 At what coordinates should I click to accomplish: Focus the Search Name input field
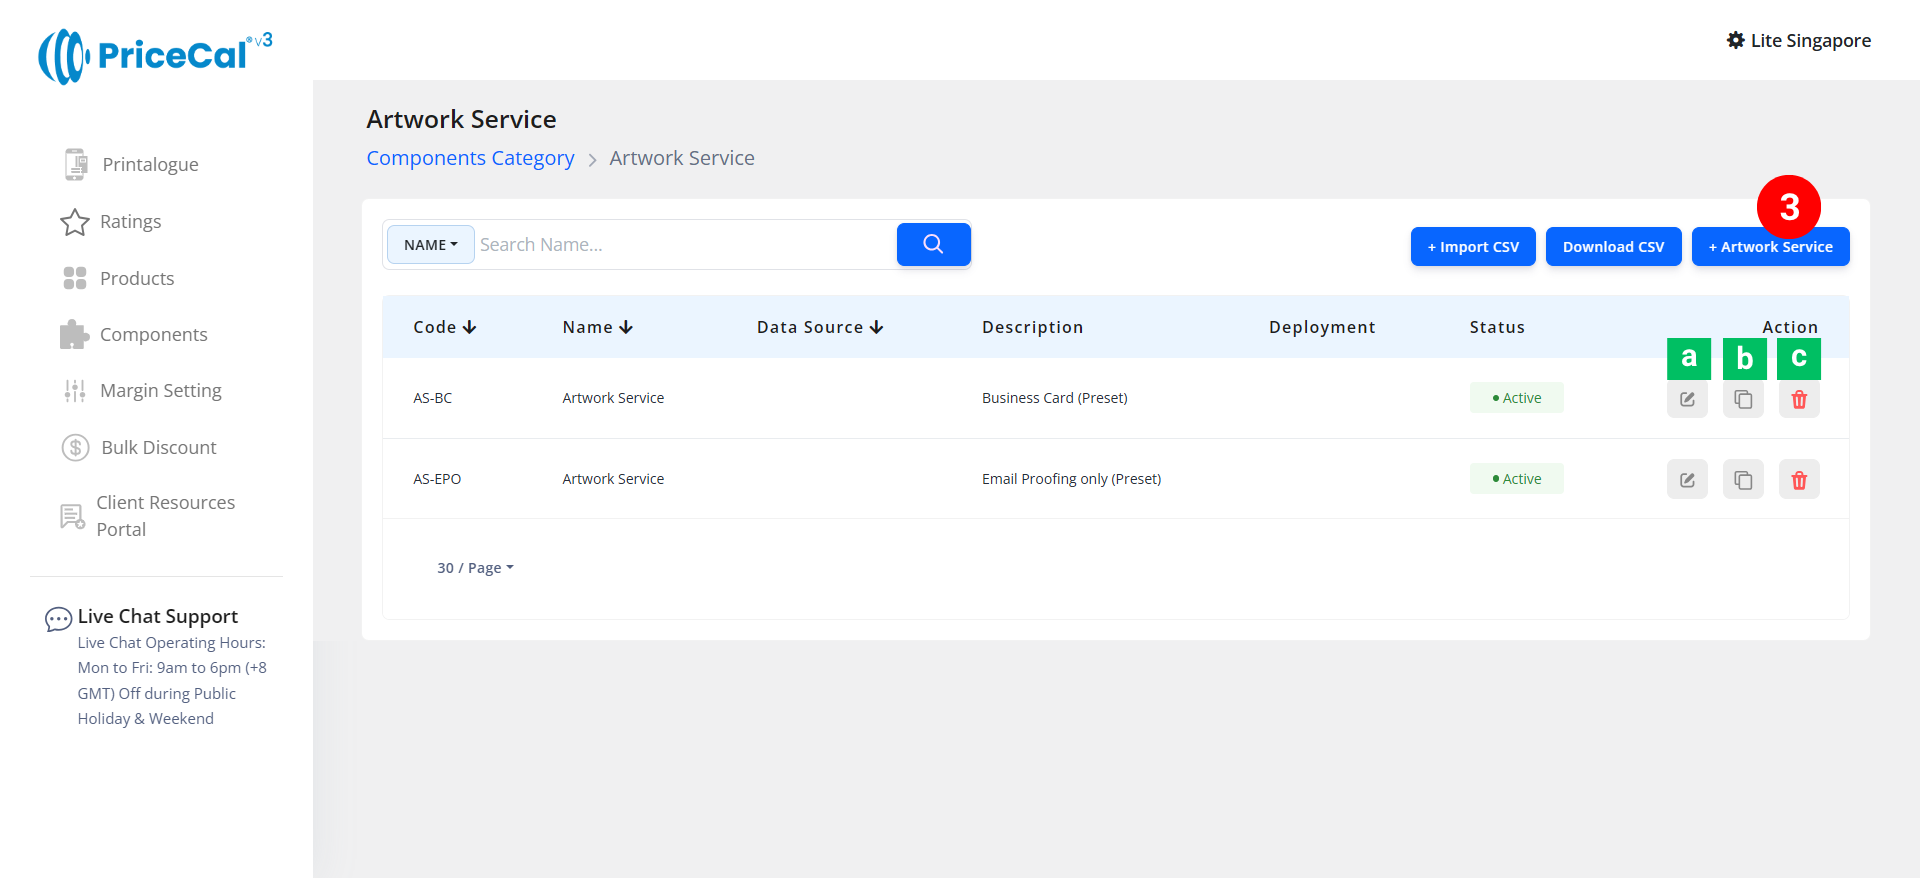[685, 245]
